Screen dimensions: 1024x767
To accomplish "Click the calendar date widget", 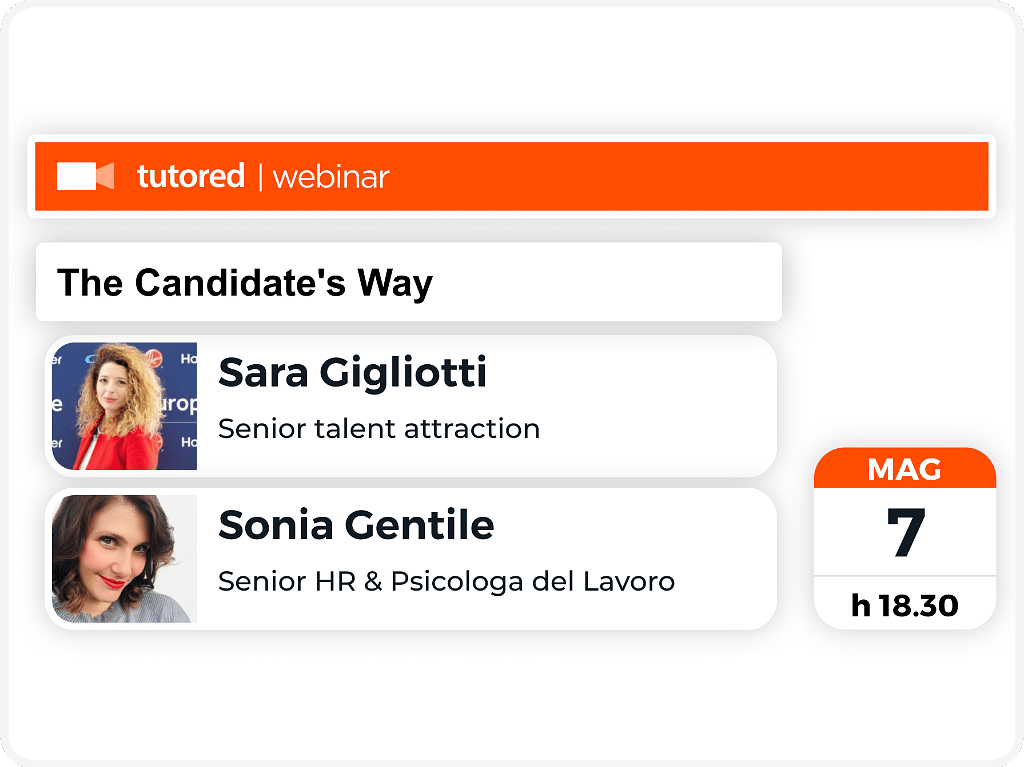I will coord(905,538).
